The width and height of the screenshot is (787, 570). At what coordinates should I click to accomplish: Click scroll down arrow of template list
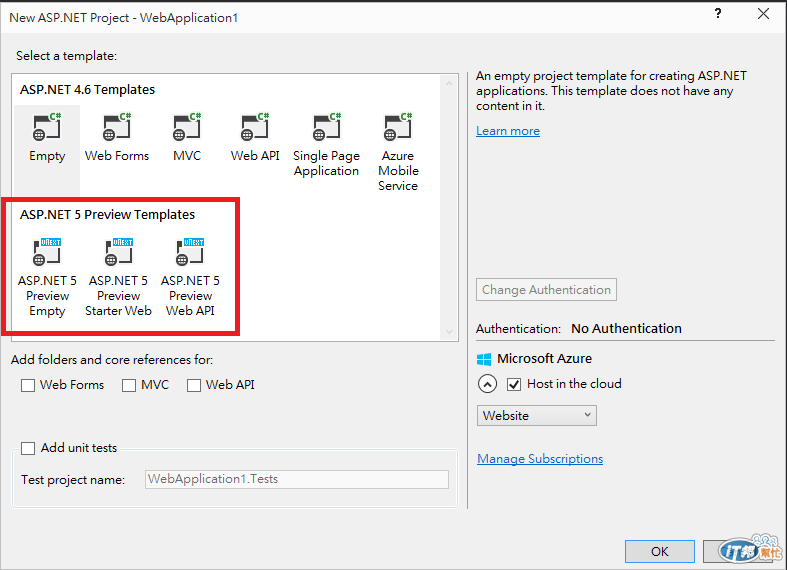(x=449, y=332)
